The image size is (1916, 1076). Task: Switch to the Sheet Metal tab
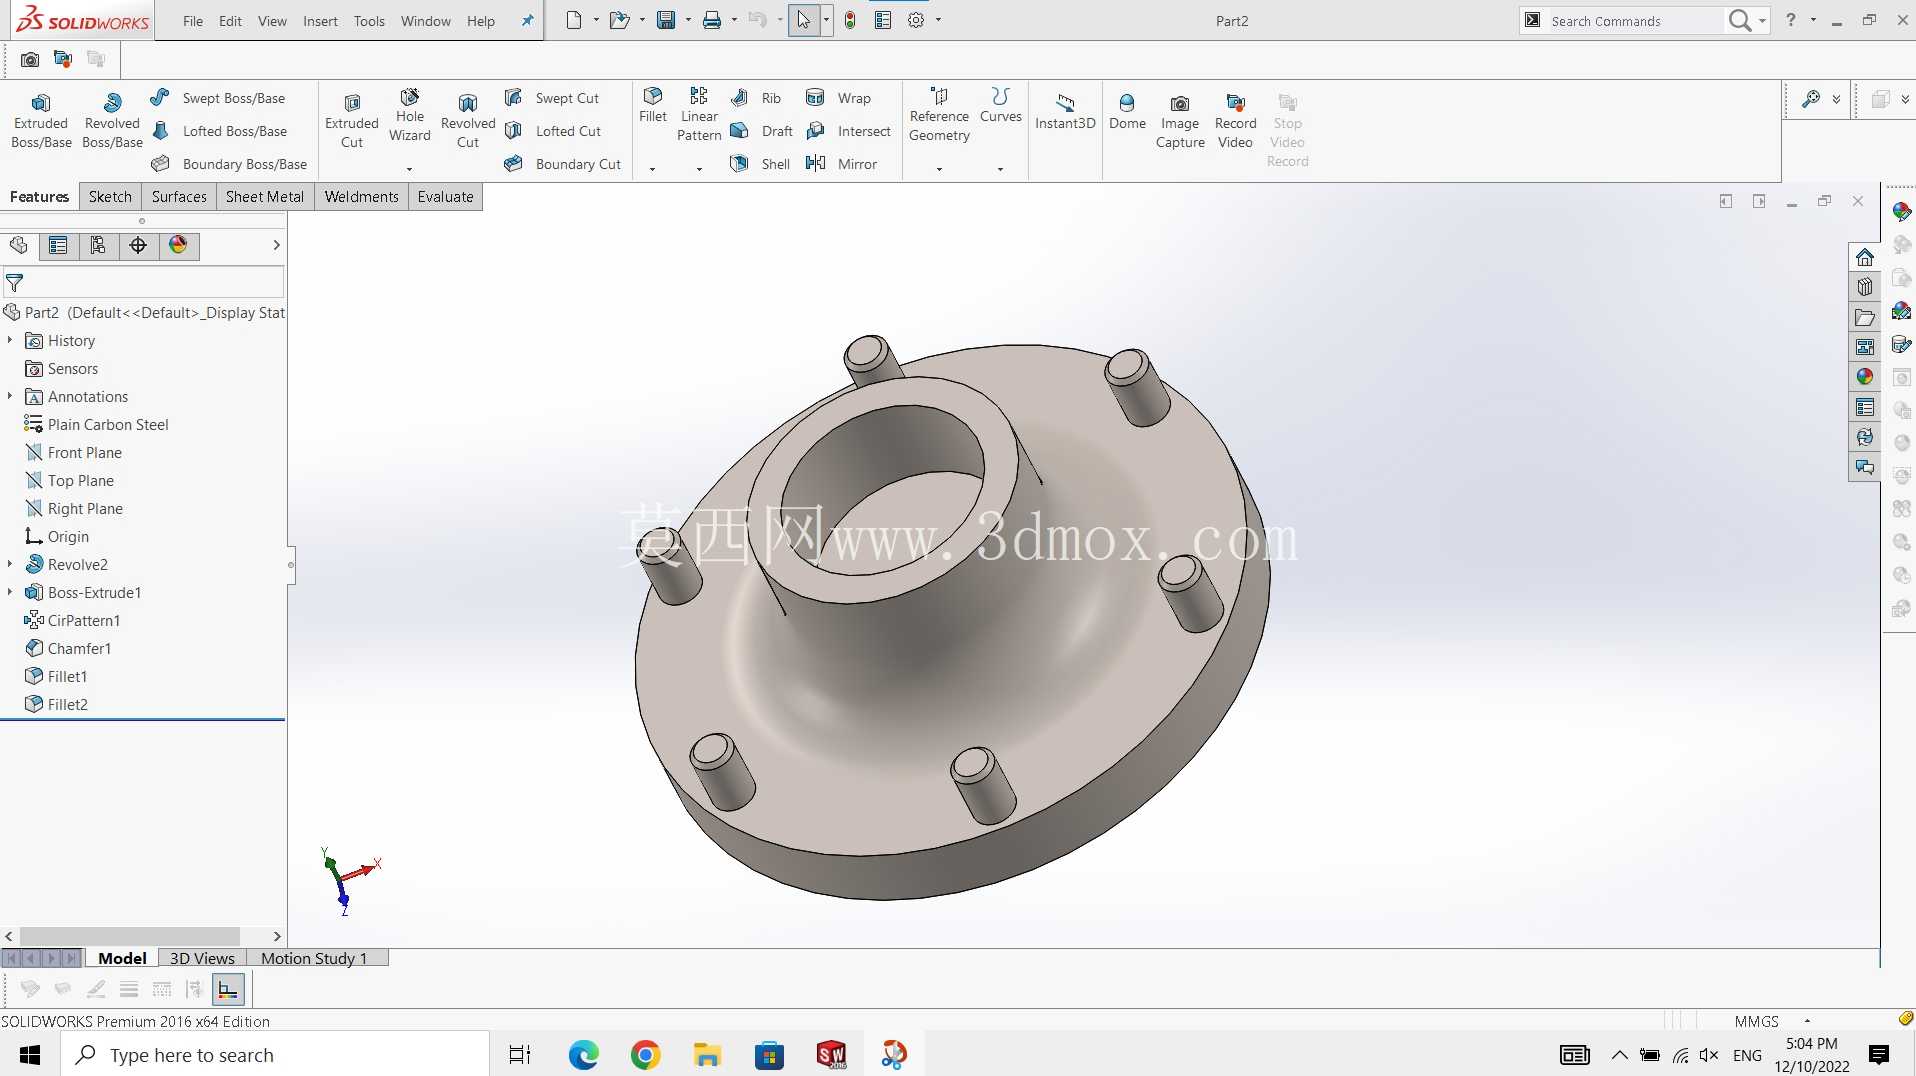(x=265, y=196)
